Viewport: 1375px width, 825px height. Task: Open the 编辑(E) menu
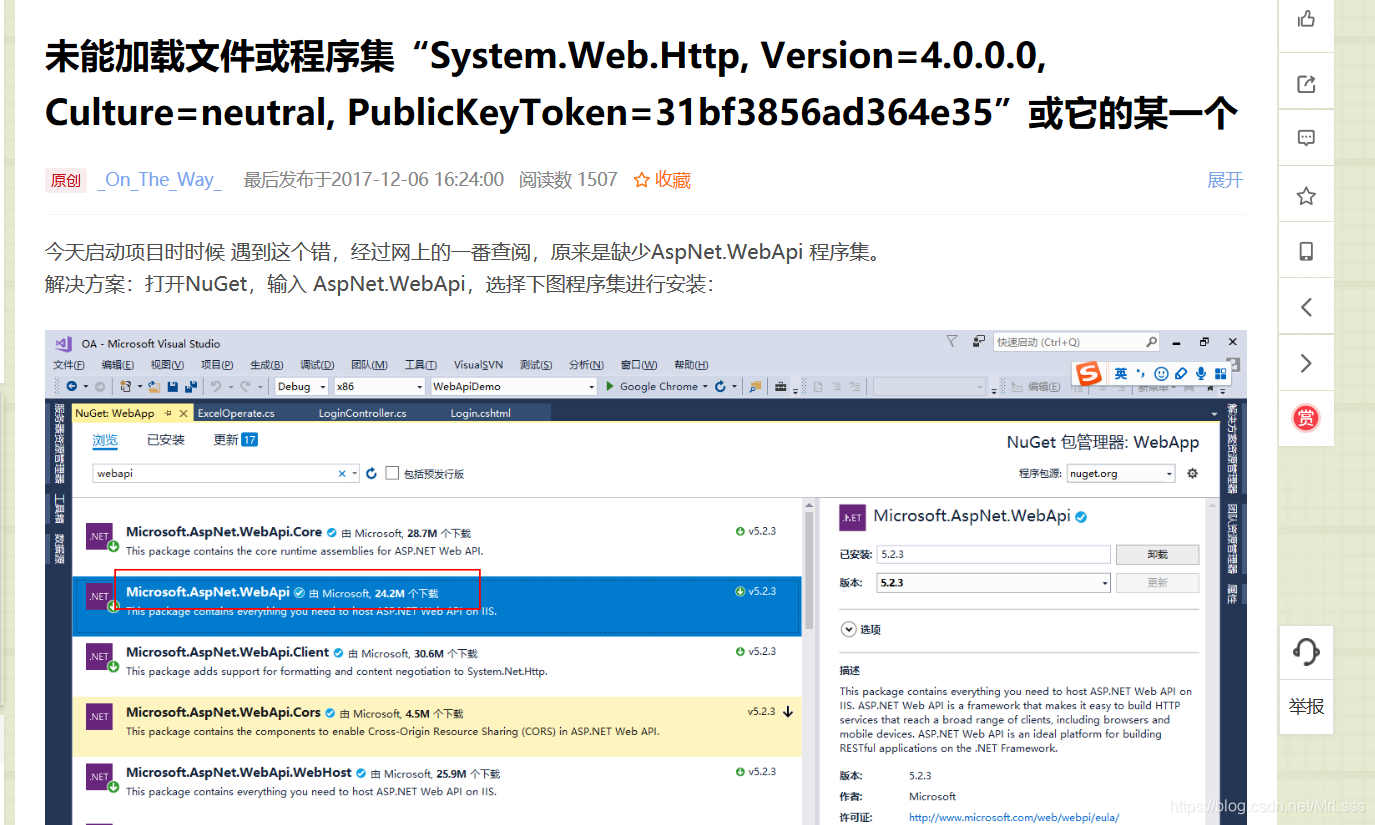[x=117, y=365]
